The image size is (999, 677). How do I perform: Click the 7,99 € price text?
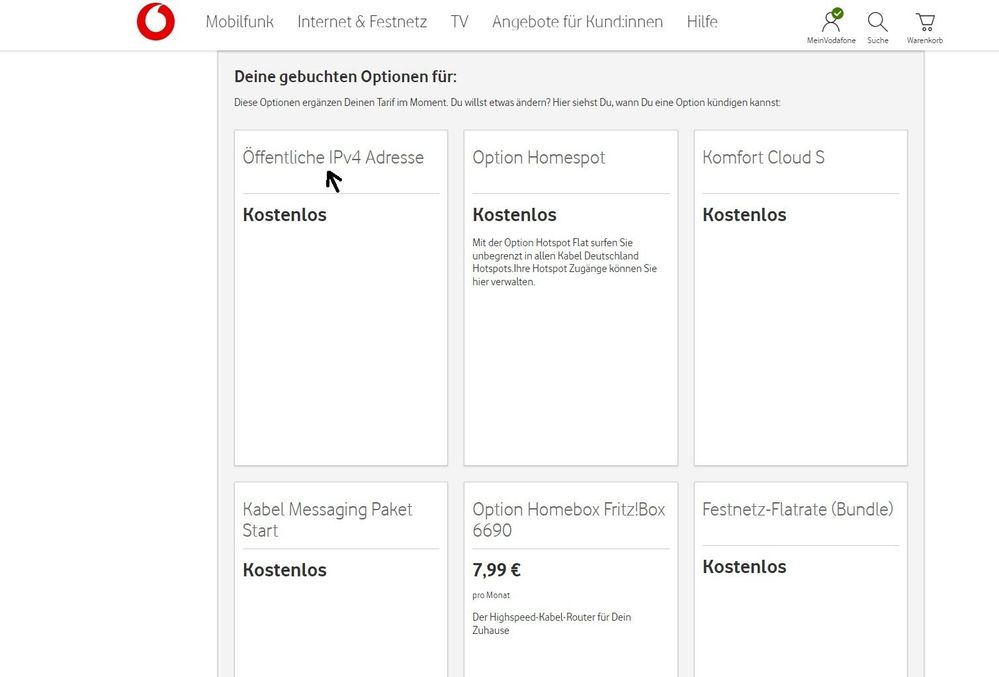tap(495, 569)
